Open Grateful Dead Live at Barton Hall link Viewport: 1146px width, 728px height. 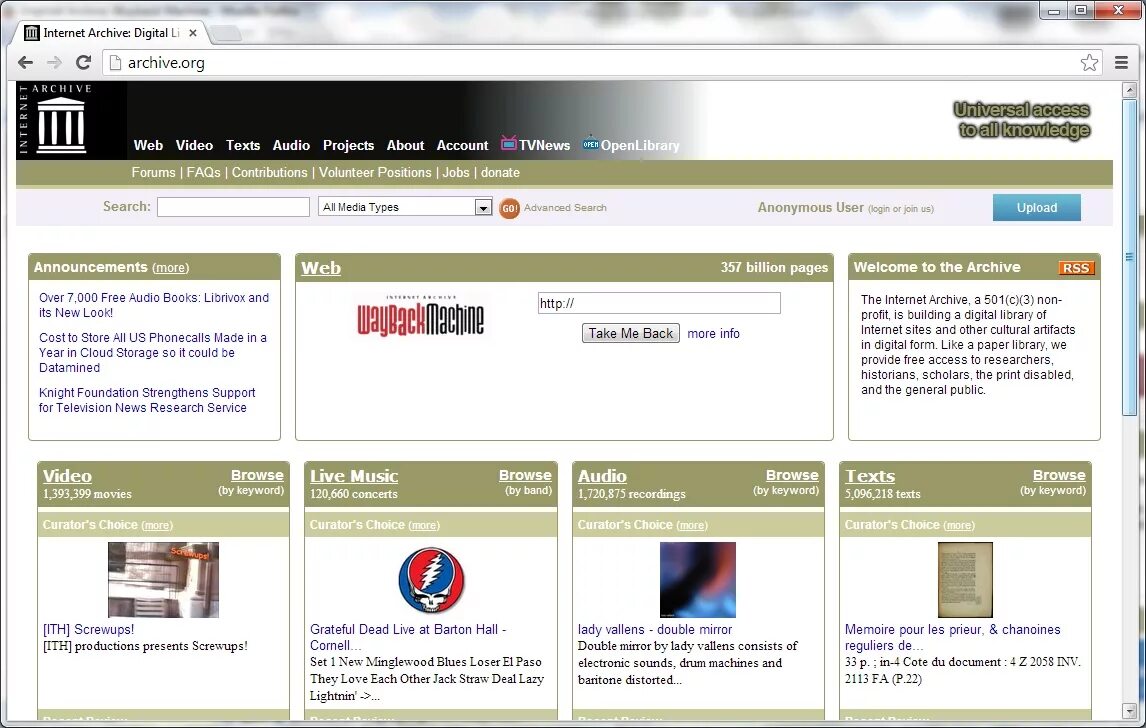[408, 637]
